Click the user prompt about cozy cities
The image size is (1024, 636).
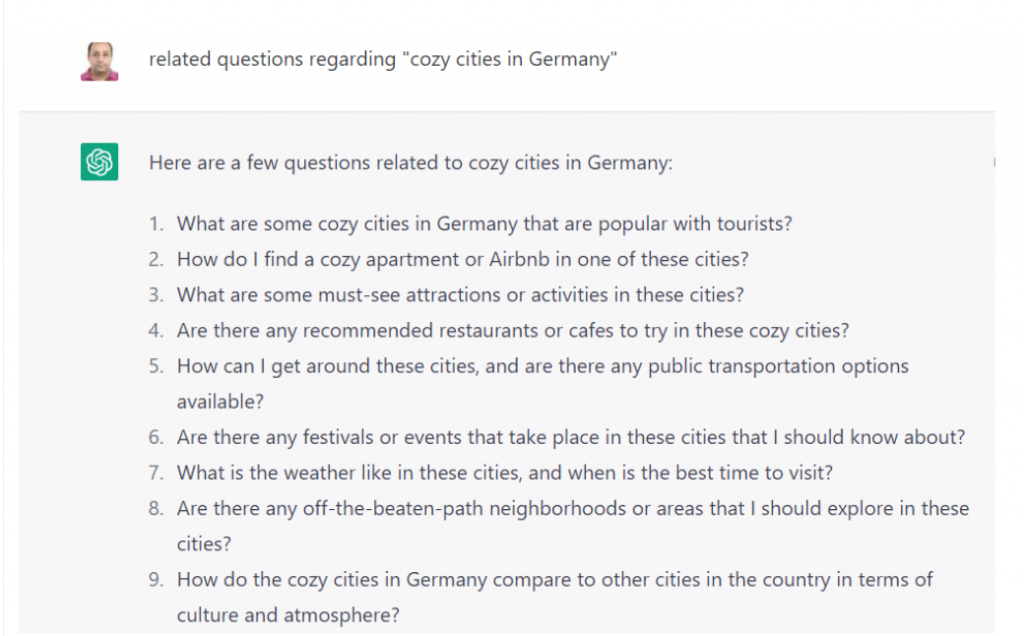[383, 59]
